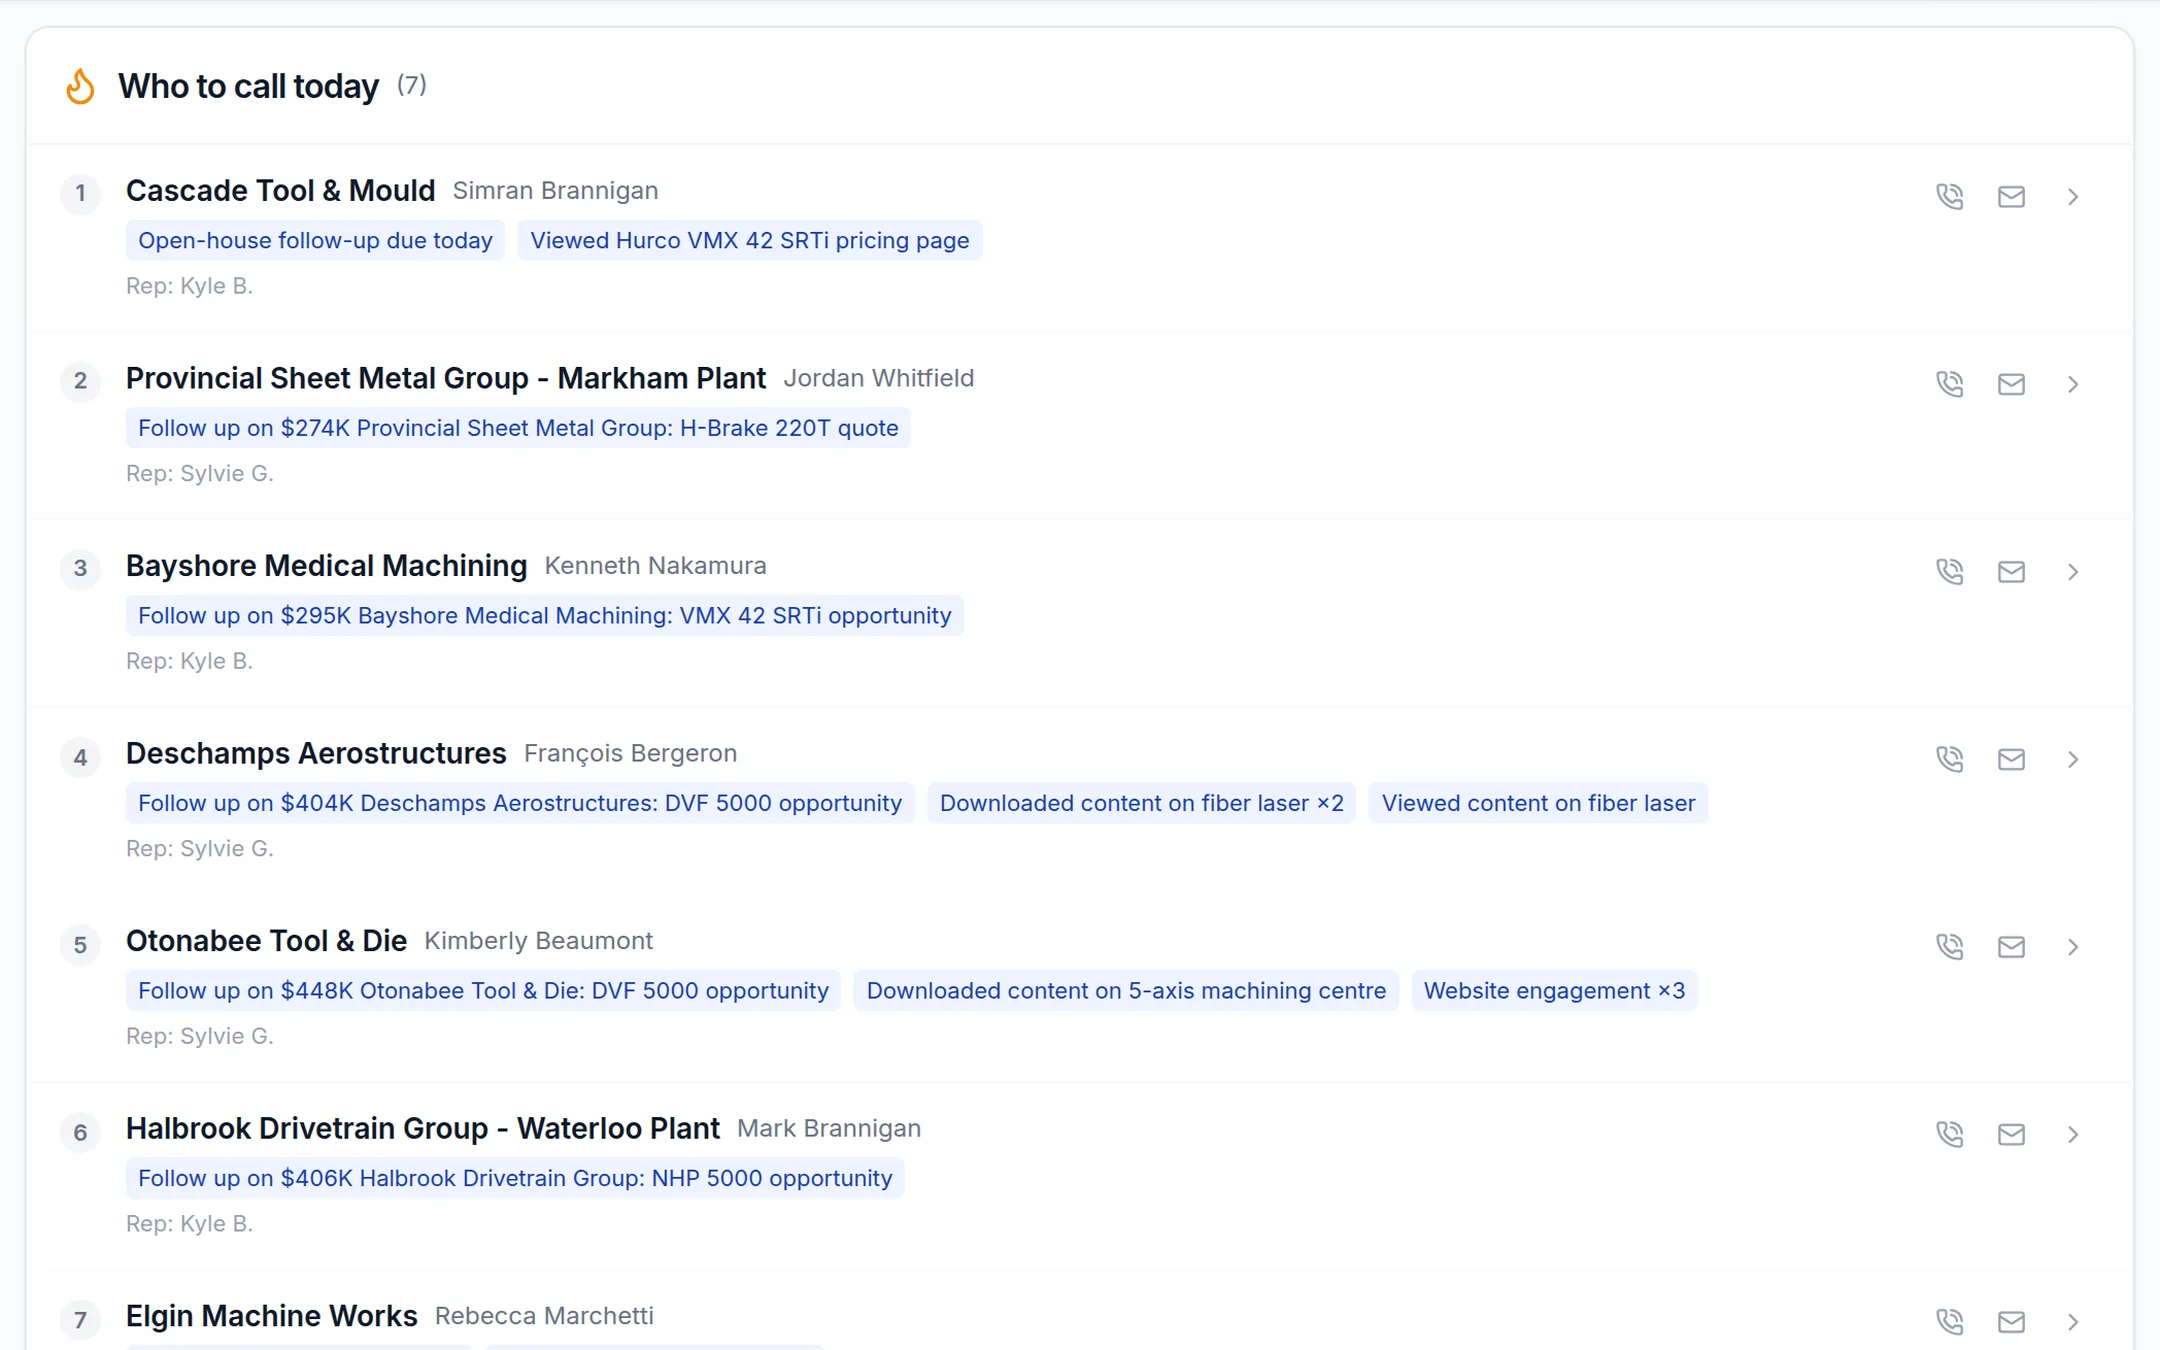Open Provincial Sheet Metal Group row chevron

tap(2073, 384)
